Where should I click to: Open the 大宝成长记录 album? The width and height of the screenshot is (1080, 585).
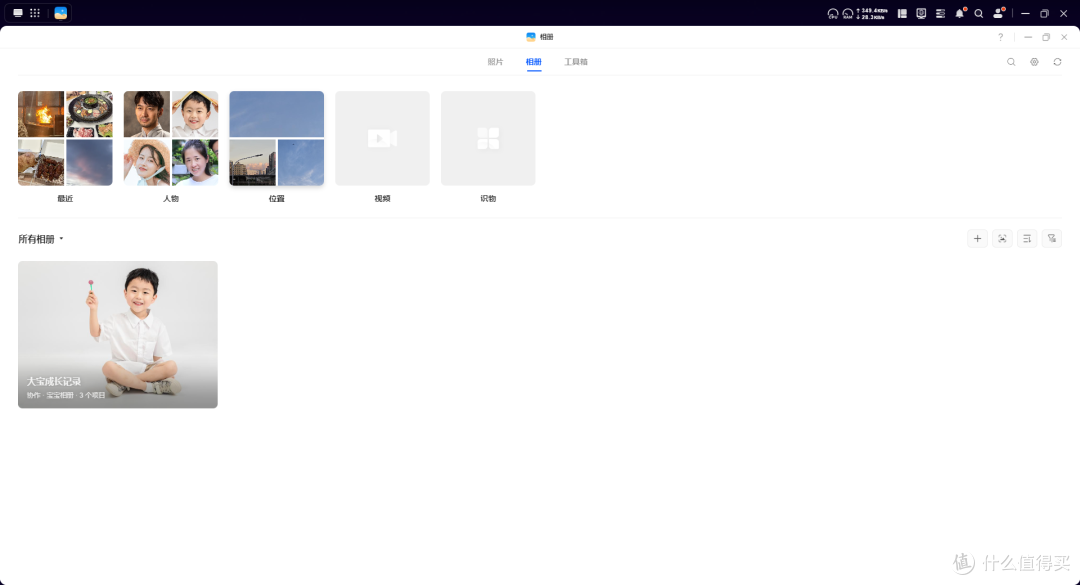coord(118,334)
